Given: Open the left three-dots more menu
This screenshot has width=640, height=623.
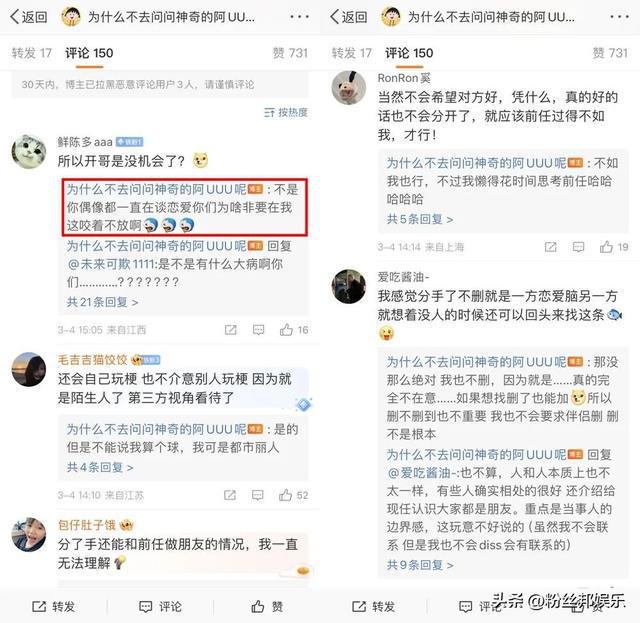Looking at the screenshot, I should coord(299,17).
